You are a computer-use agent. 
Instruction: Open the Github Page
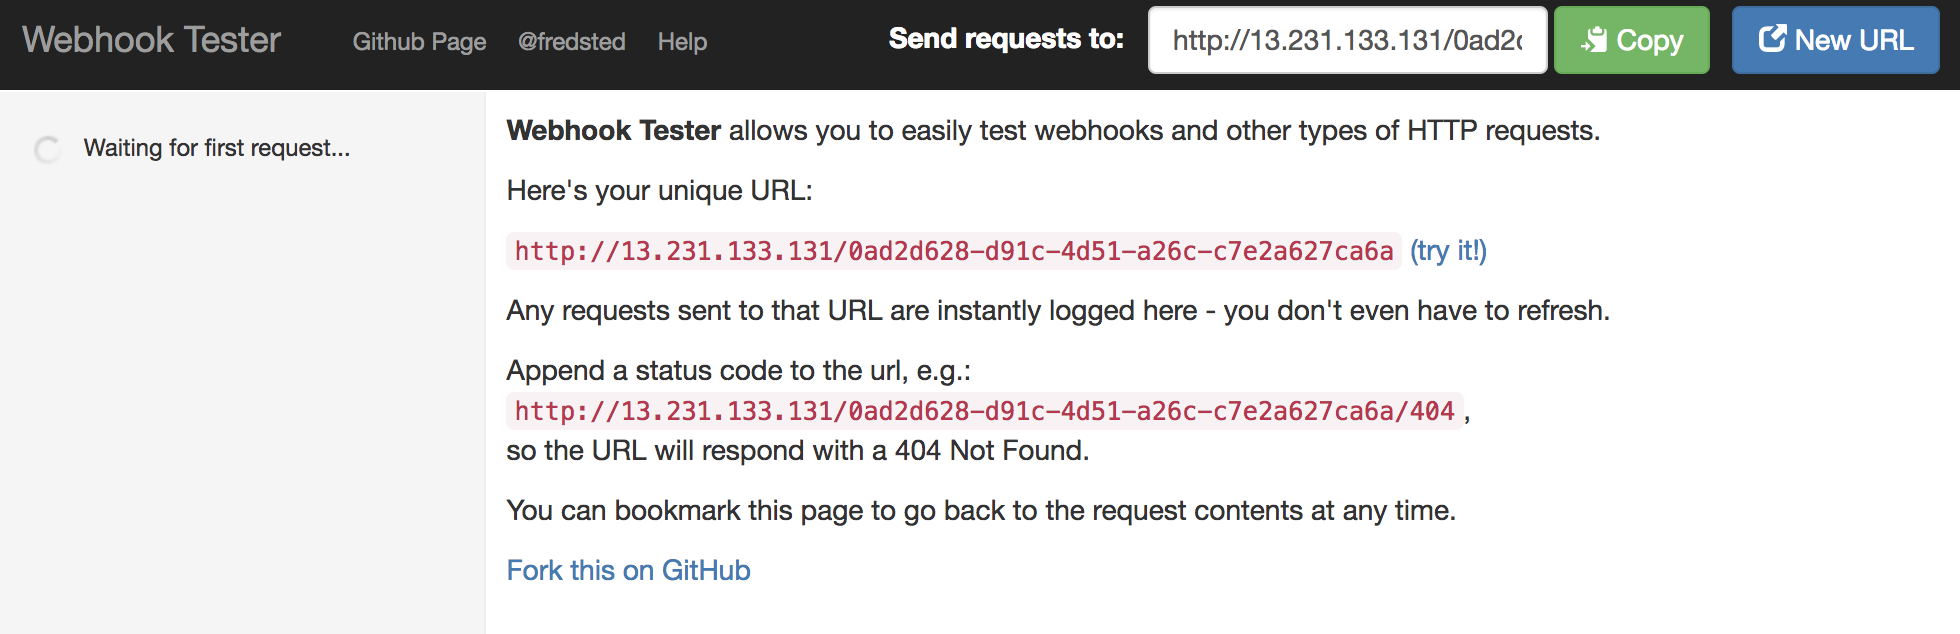(419, 42)
